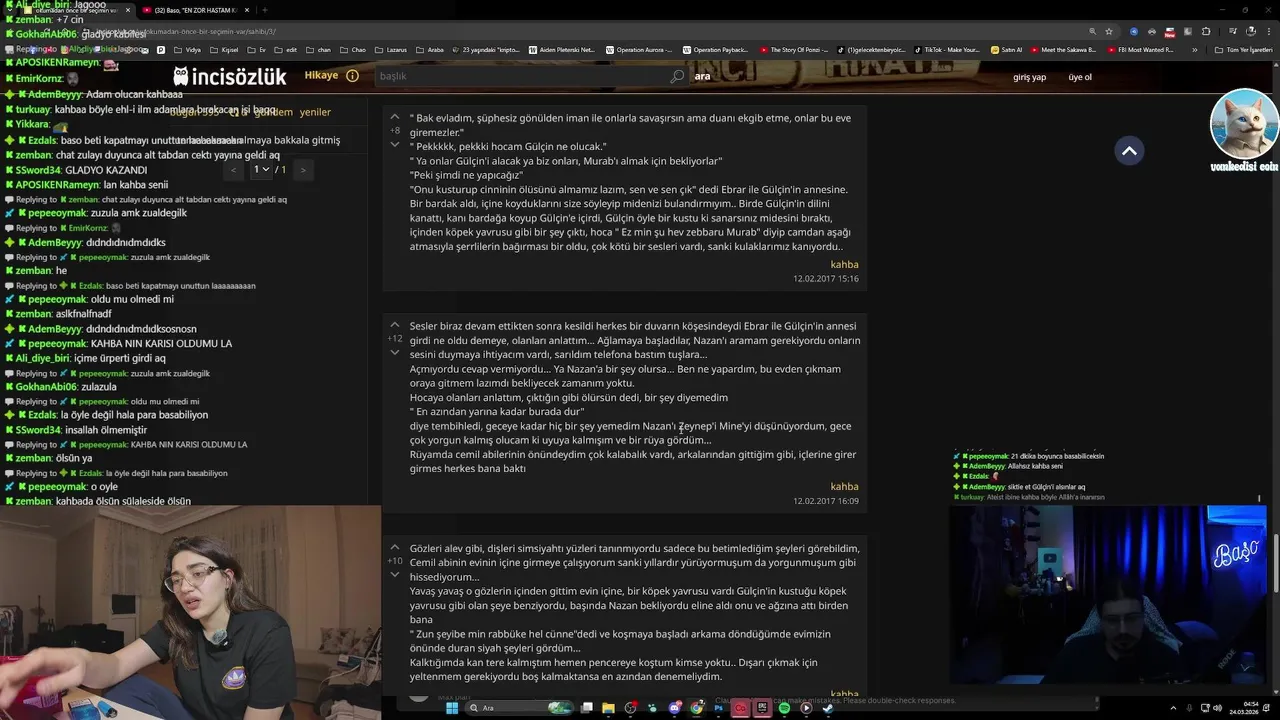Screen dimensions: 1280x720
Task: Open entry timestamp 12.02.2017 15:16
Action: (826, 279)
